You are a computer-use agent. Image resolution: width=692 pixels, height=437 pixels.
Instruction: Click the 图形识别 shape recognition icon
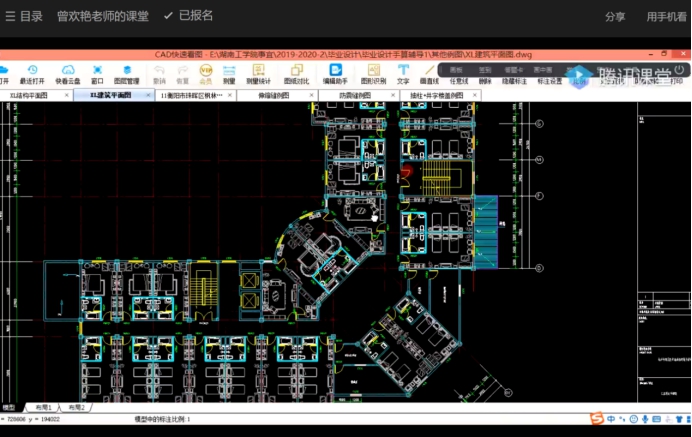[372, 73]
